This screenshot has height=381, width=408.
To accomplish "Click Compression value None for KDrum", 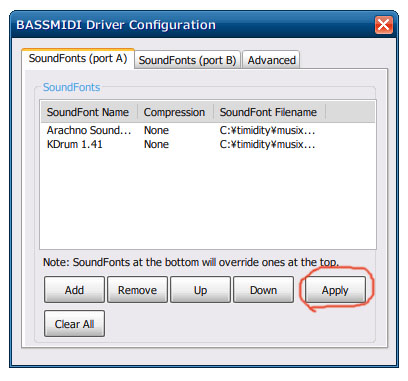I will pyautogui.click(x=156, y=144).
